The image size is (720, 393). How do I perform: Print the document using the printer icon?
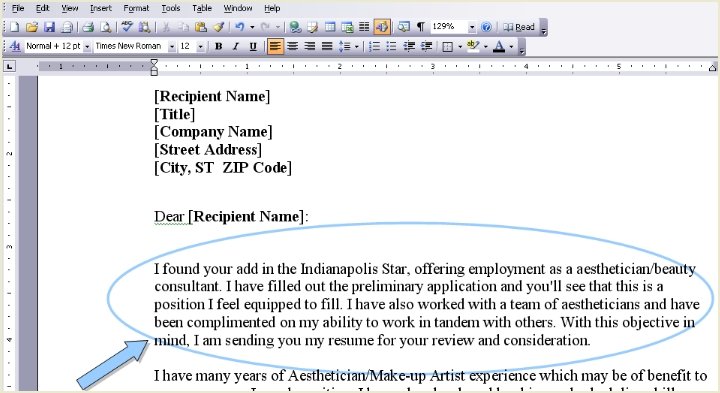coord(88,27)
